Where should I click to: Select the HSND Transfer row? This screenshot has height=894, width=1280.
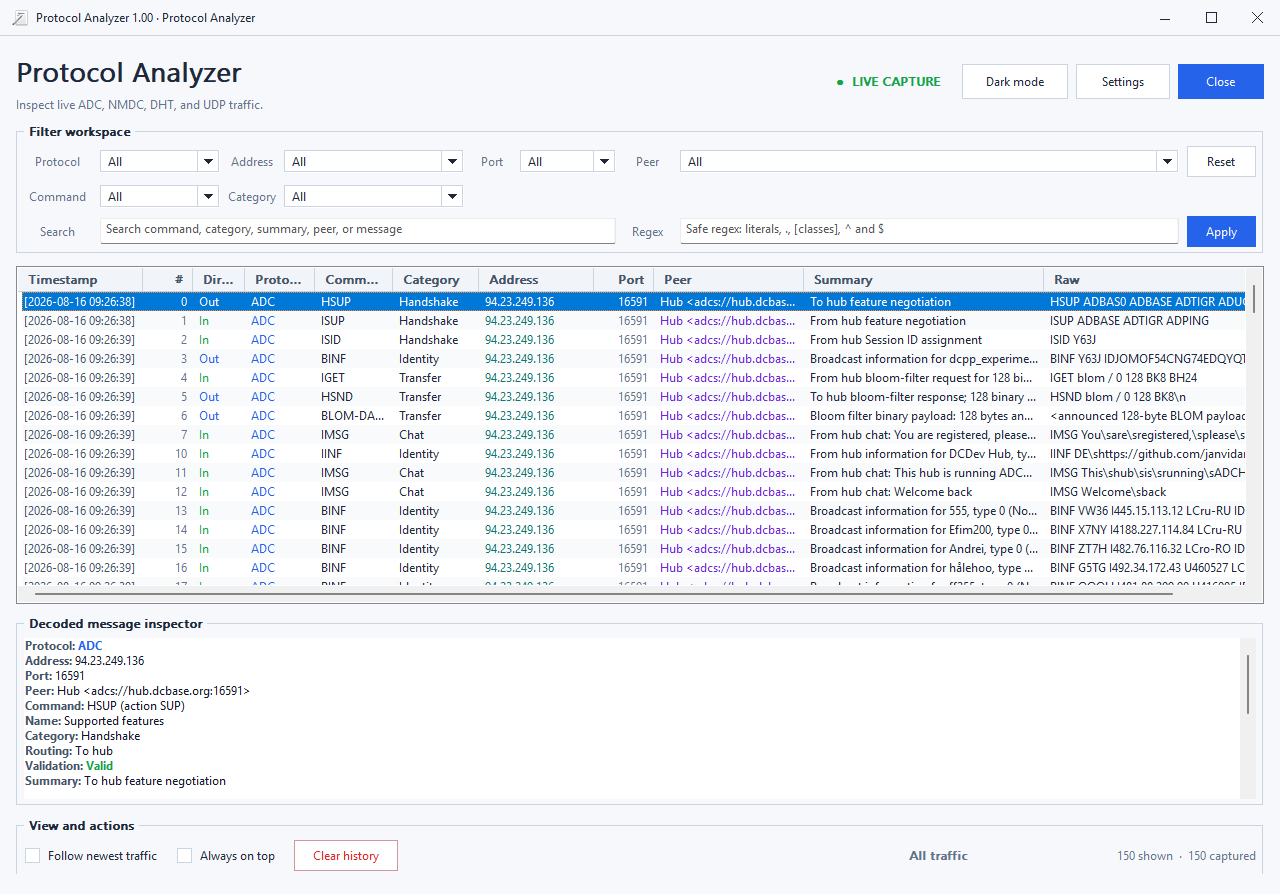632,397
